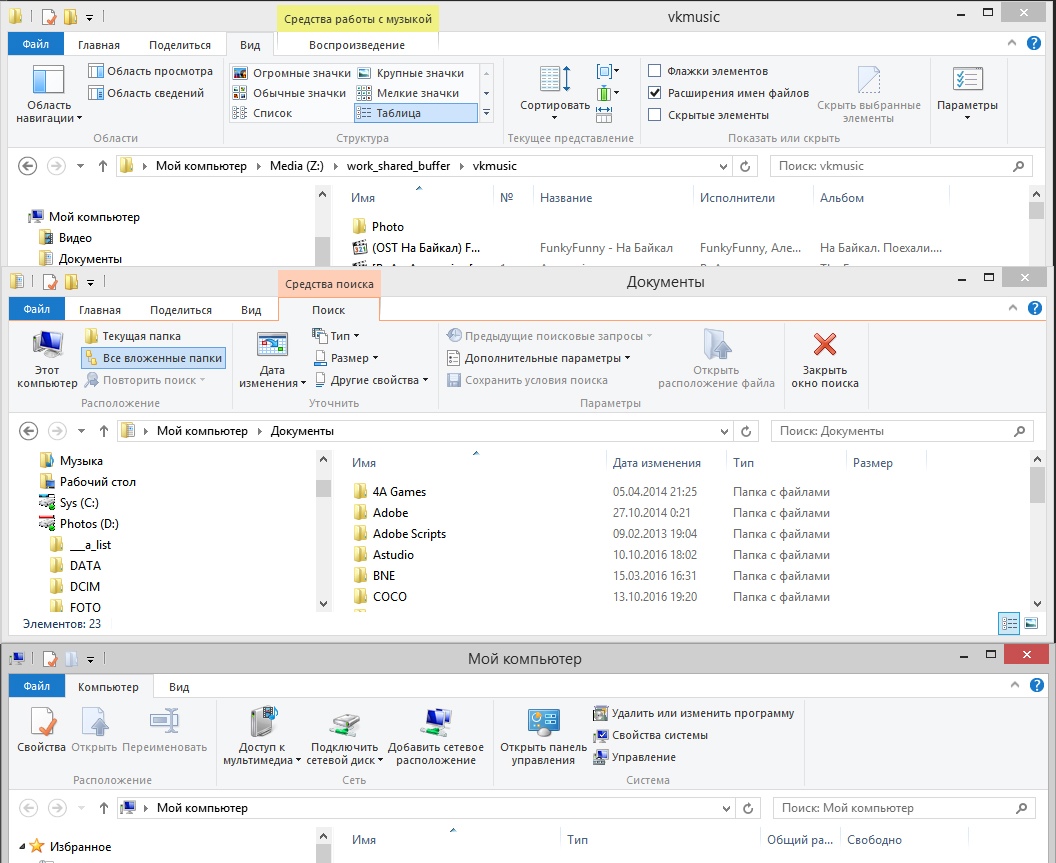Go up one level from Документы
Screen dimensions: 1056x863
click(x=104, y=430)
